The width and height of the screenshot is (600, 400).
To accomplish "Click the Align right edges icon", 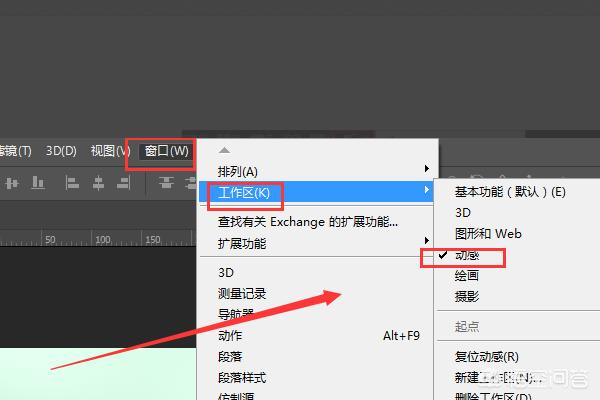I will click(x=124, y=183).
